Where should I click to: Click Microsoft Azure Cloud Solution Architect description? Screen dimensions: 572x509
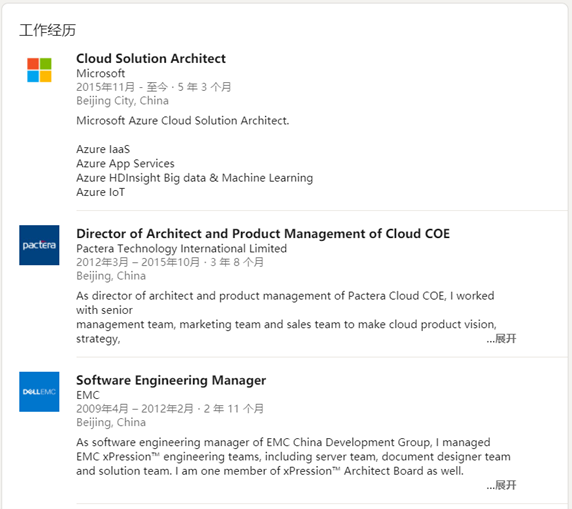tap(183, 120)
